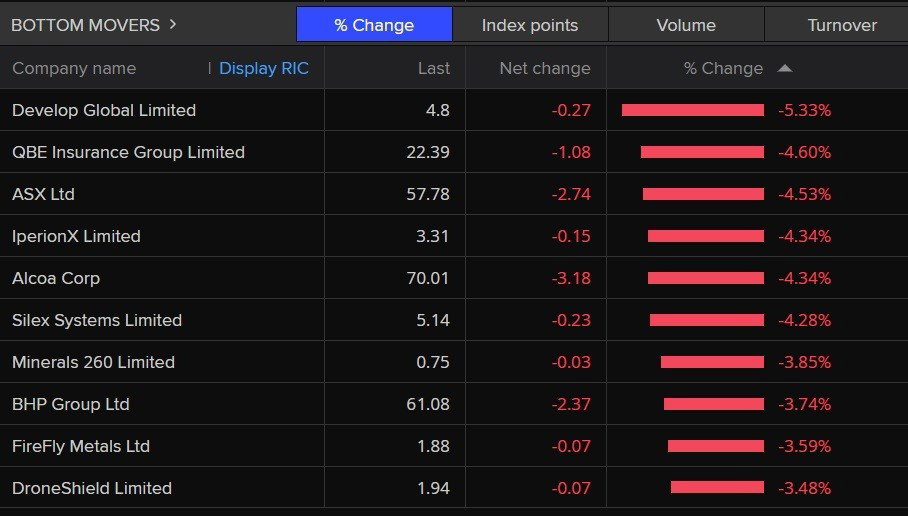
Task: Select DroneShield Limited row
Action: point(454,488)
